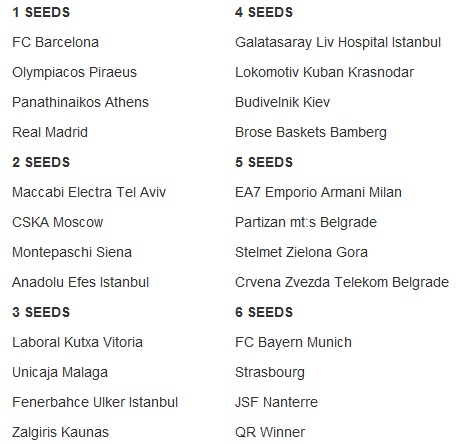Select Olympiacos Piraeus in 1 Seeds
This screenshot has height=444, width=459.
(x=75, y=72)
